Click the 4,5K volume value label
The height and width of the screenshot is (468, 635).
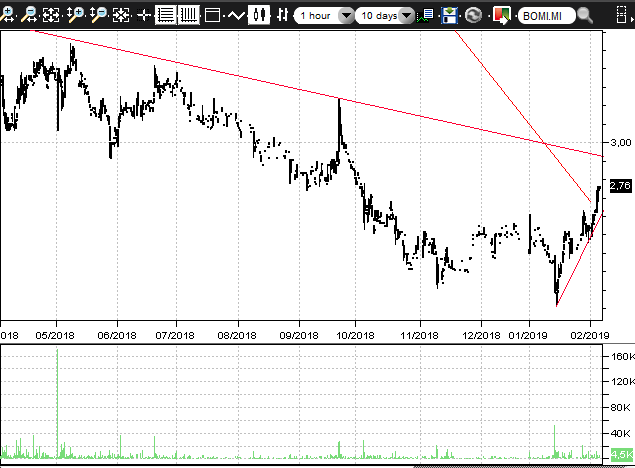(x=622, y=454)
